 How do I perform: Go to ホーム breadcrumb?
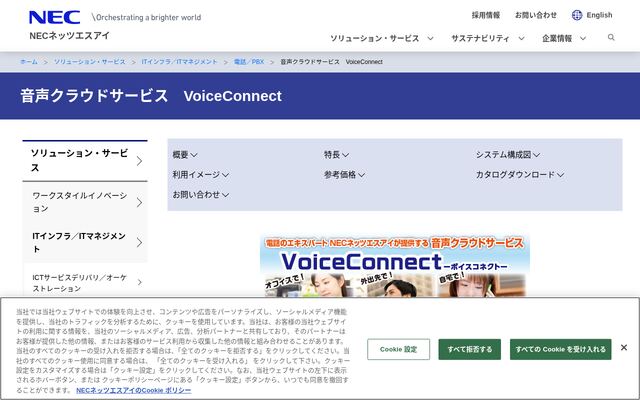29,62
